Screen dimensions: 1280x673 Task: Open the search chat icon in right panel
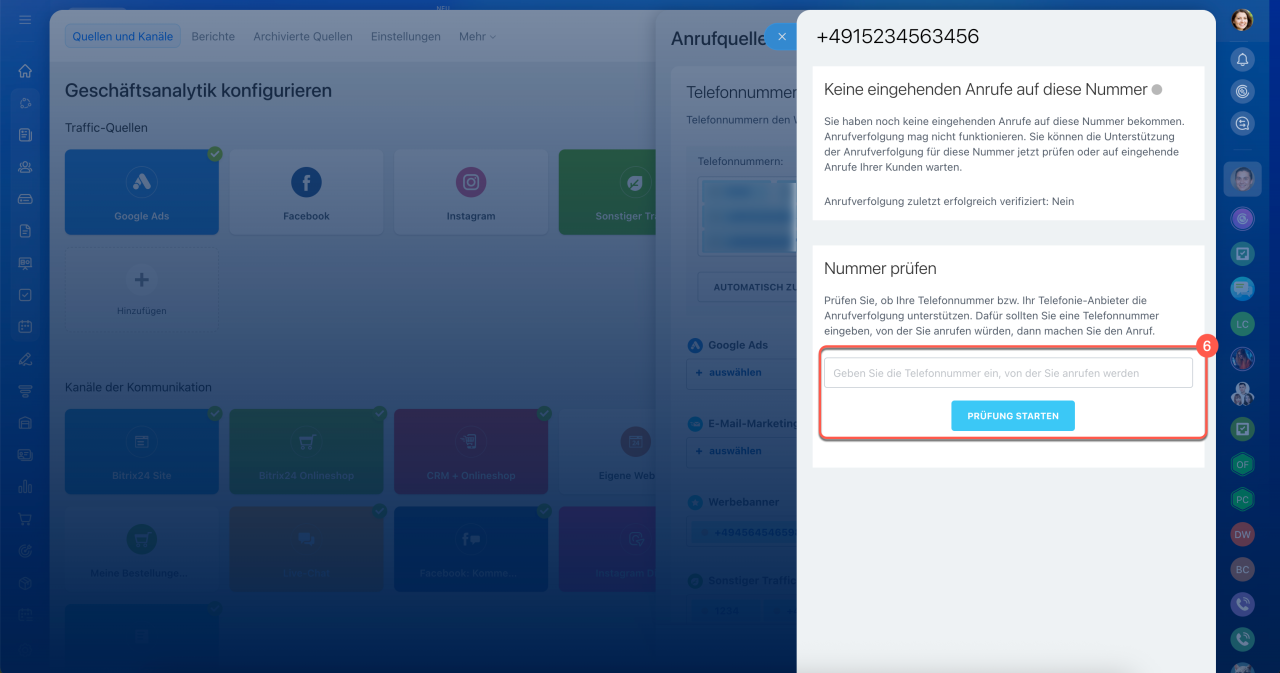[x=1242, y=123]
